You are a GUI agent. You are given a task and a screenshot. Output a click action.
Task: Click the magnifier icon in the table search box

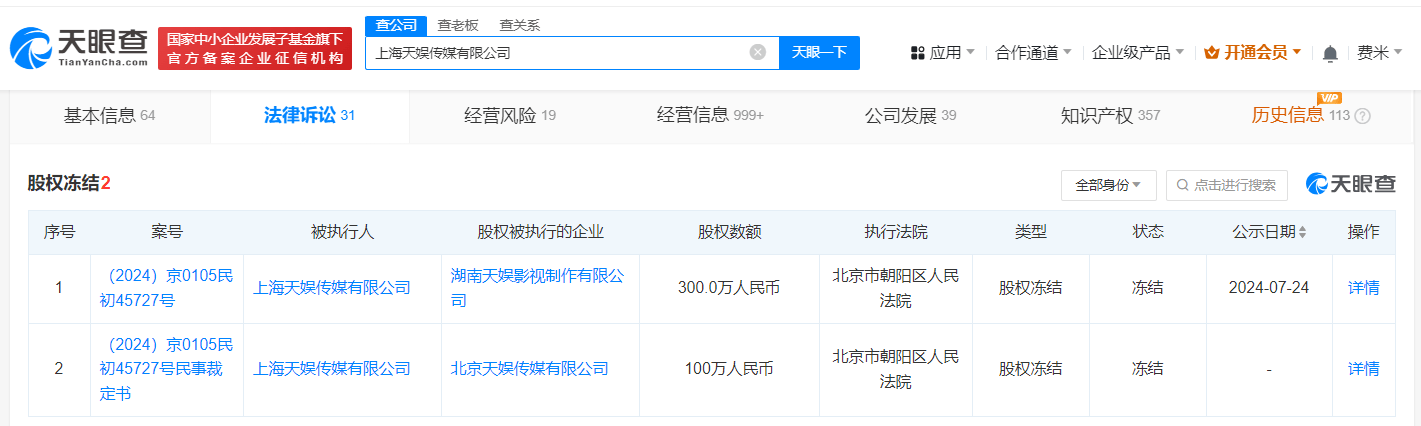coord(1184,185)
